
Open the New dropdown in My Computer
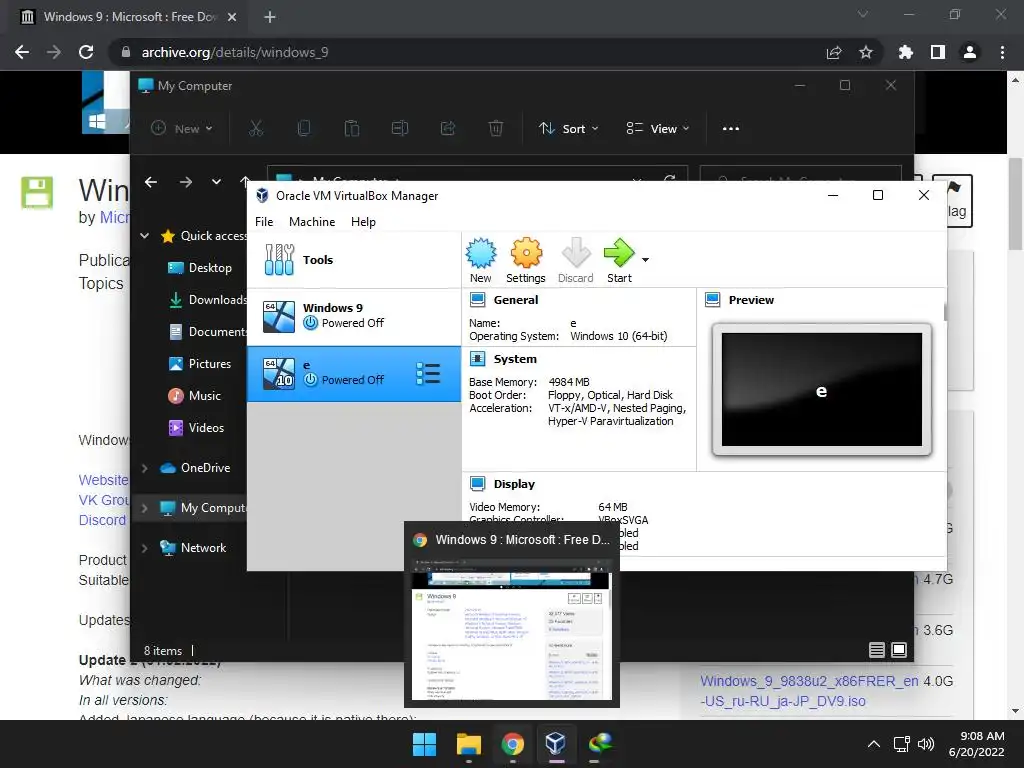tap(182, 129)
